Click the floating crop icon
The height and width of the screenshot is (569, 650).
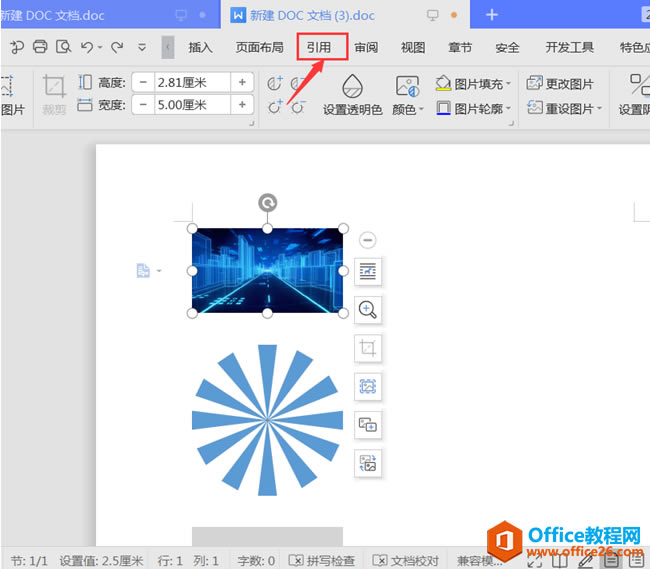(368, 348)
